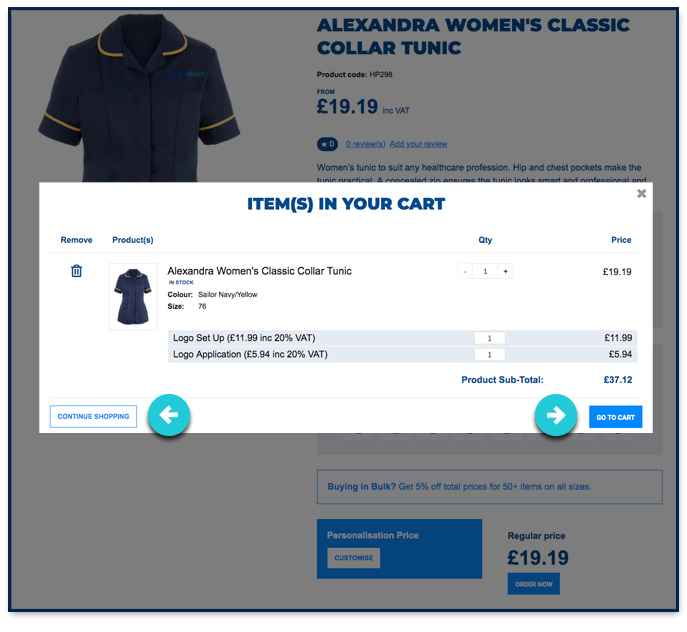
Task: Click the star rating badge
Action: [327, 144]
